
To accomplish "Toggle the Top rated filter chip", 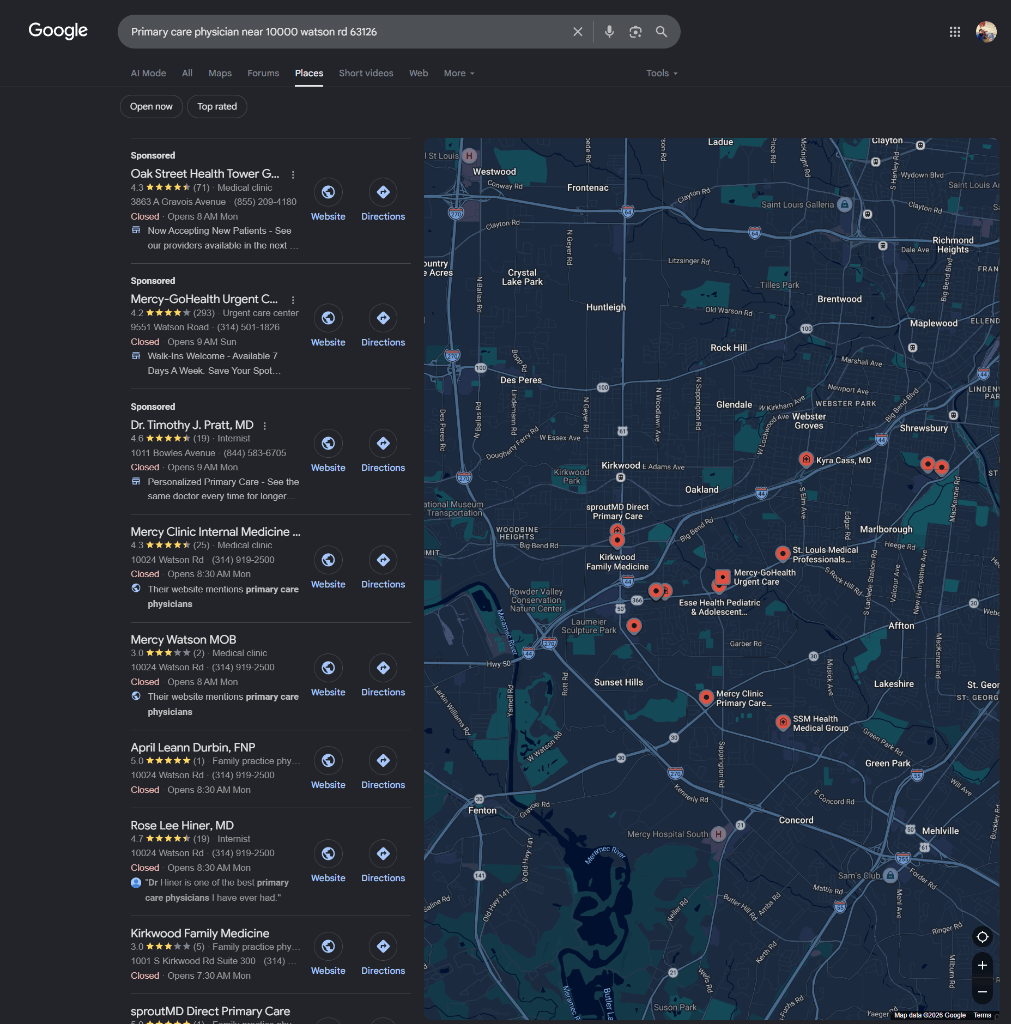I will 217,106.
